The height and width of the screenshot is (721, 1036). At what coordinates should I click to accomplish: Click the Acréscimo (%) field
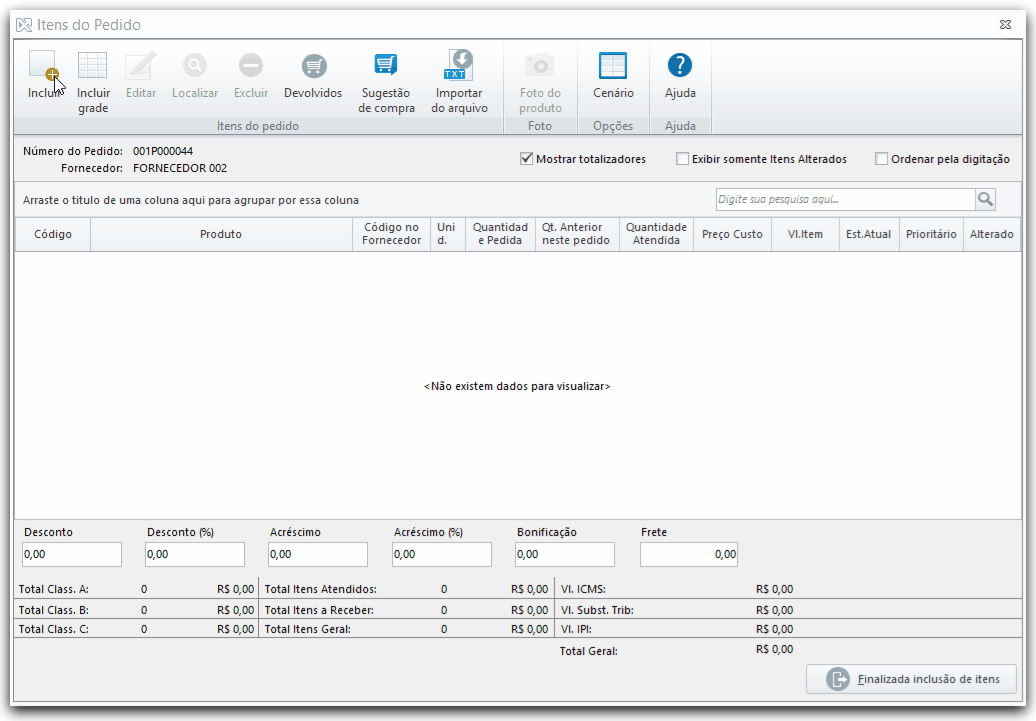(x=442, y=554)
